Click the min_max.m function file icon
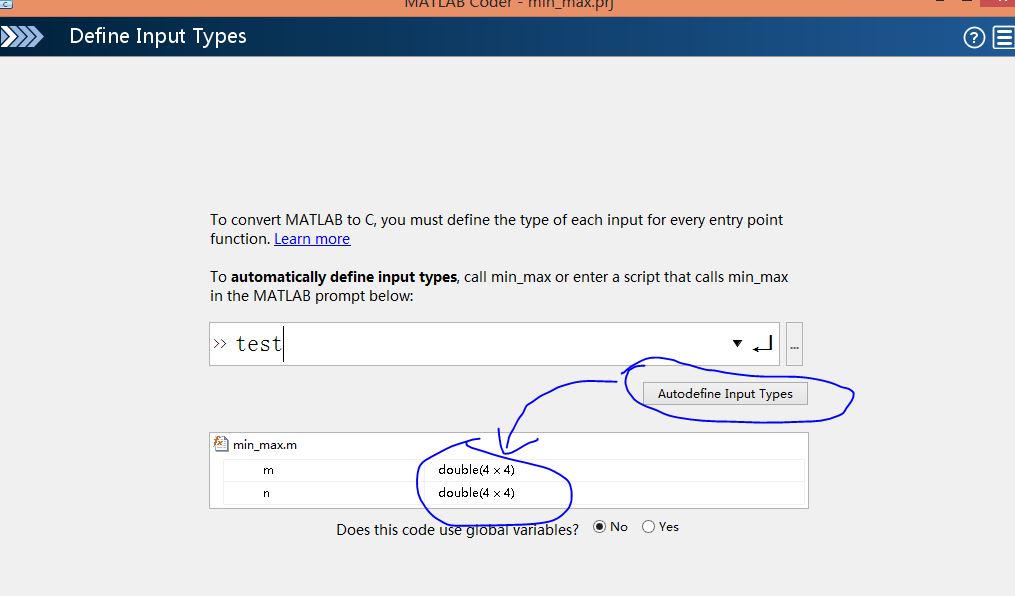 (x=221, y=444)
